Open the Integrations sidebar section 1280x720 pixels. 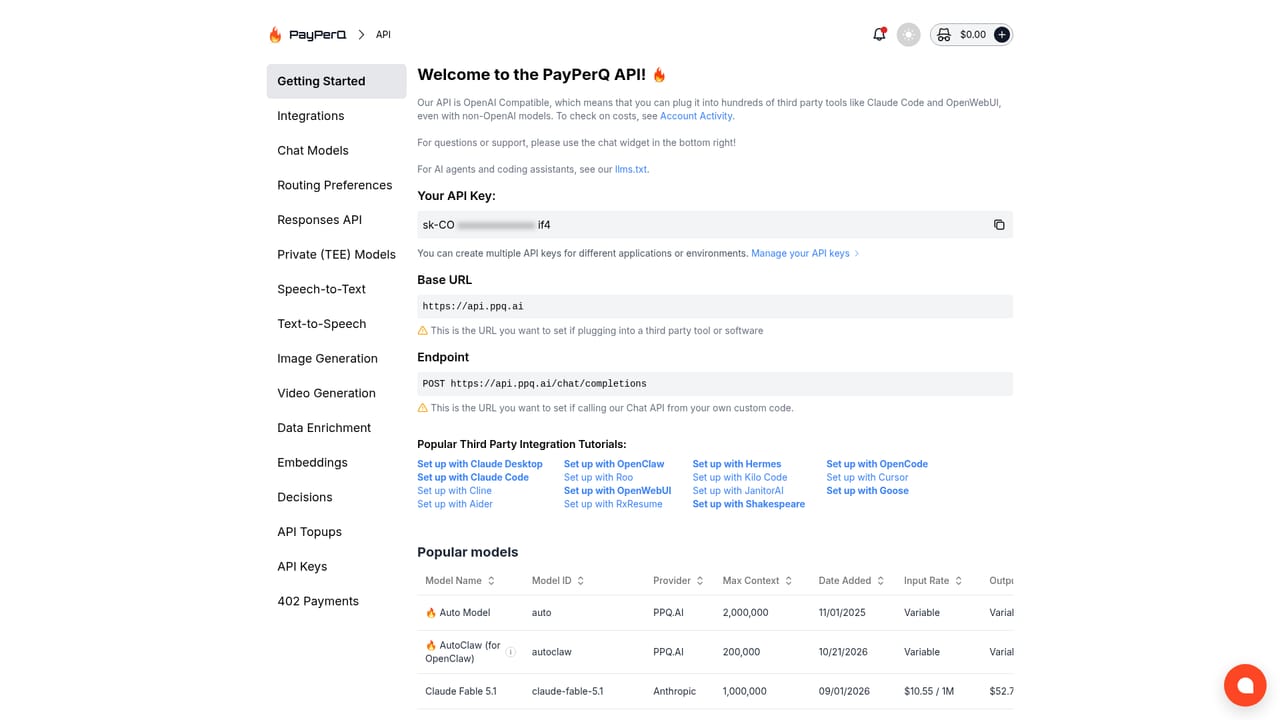coord(336,116)
